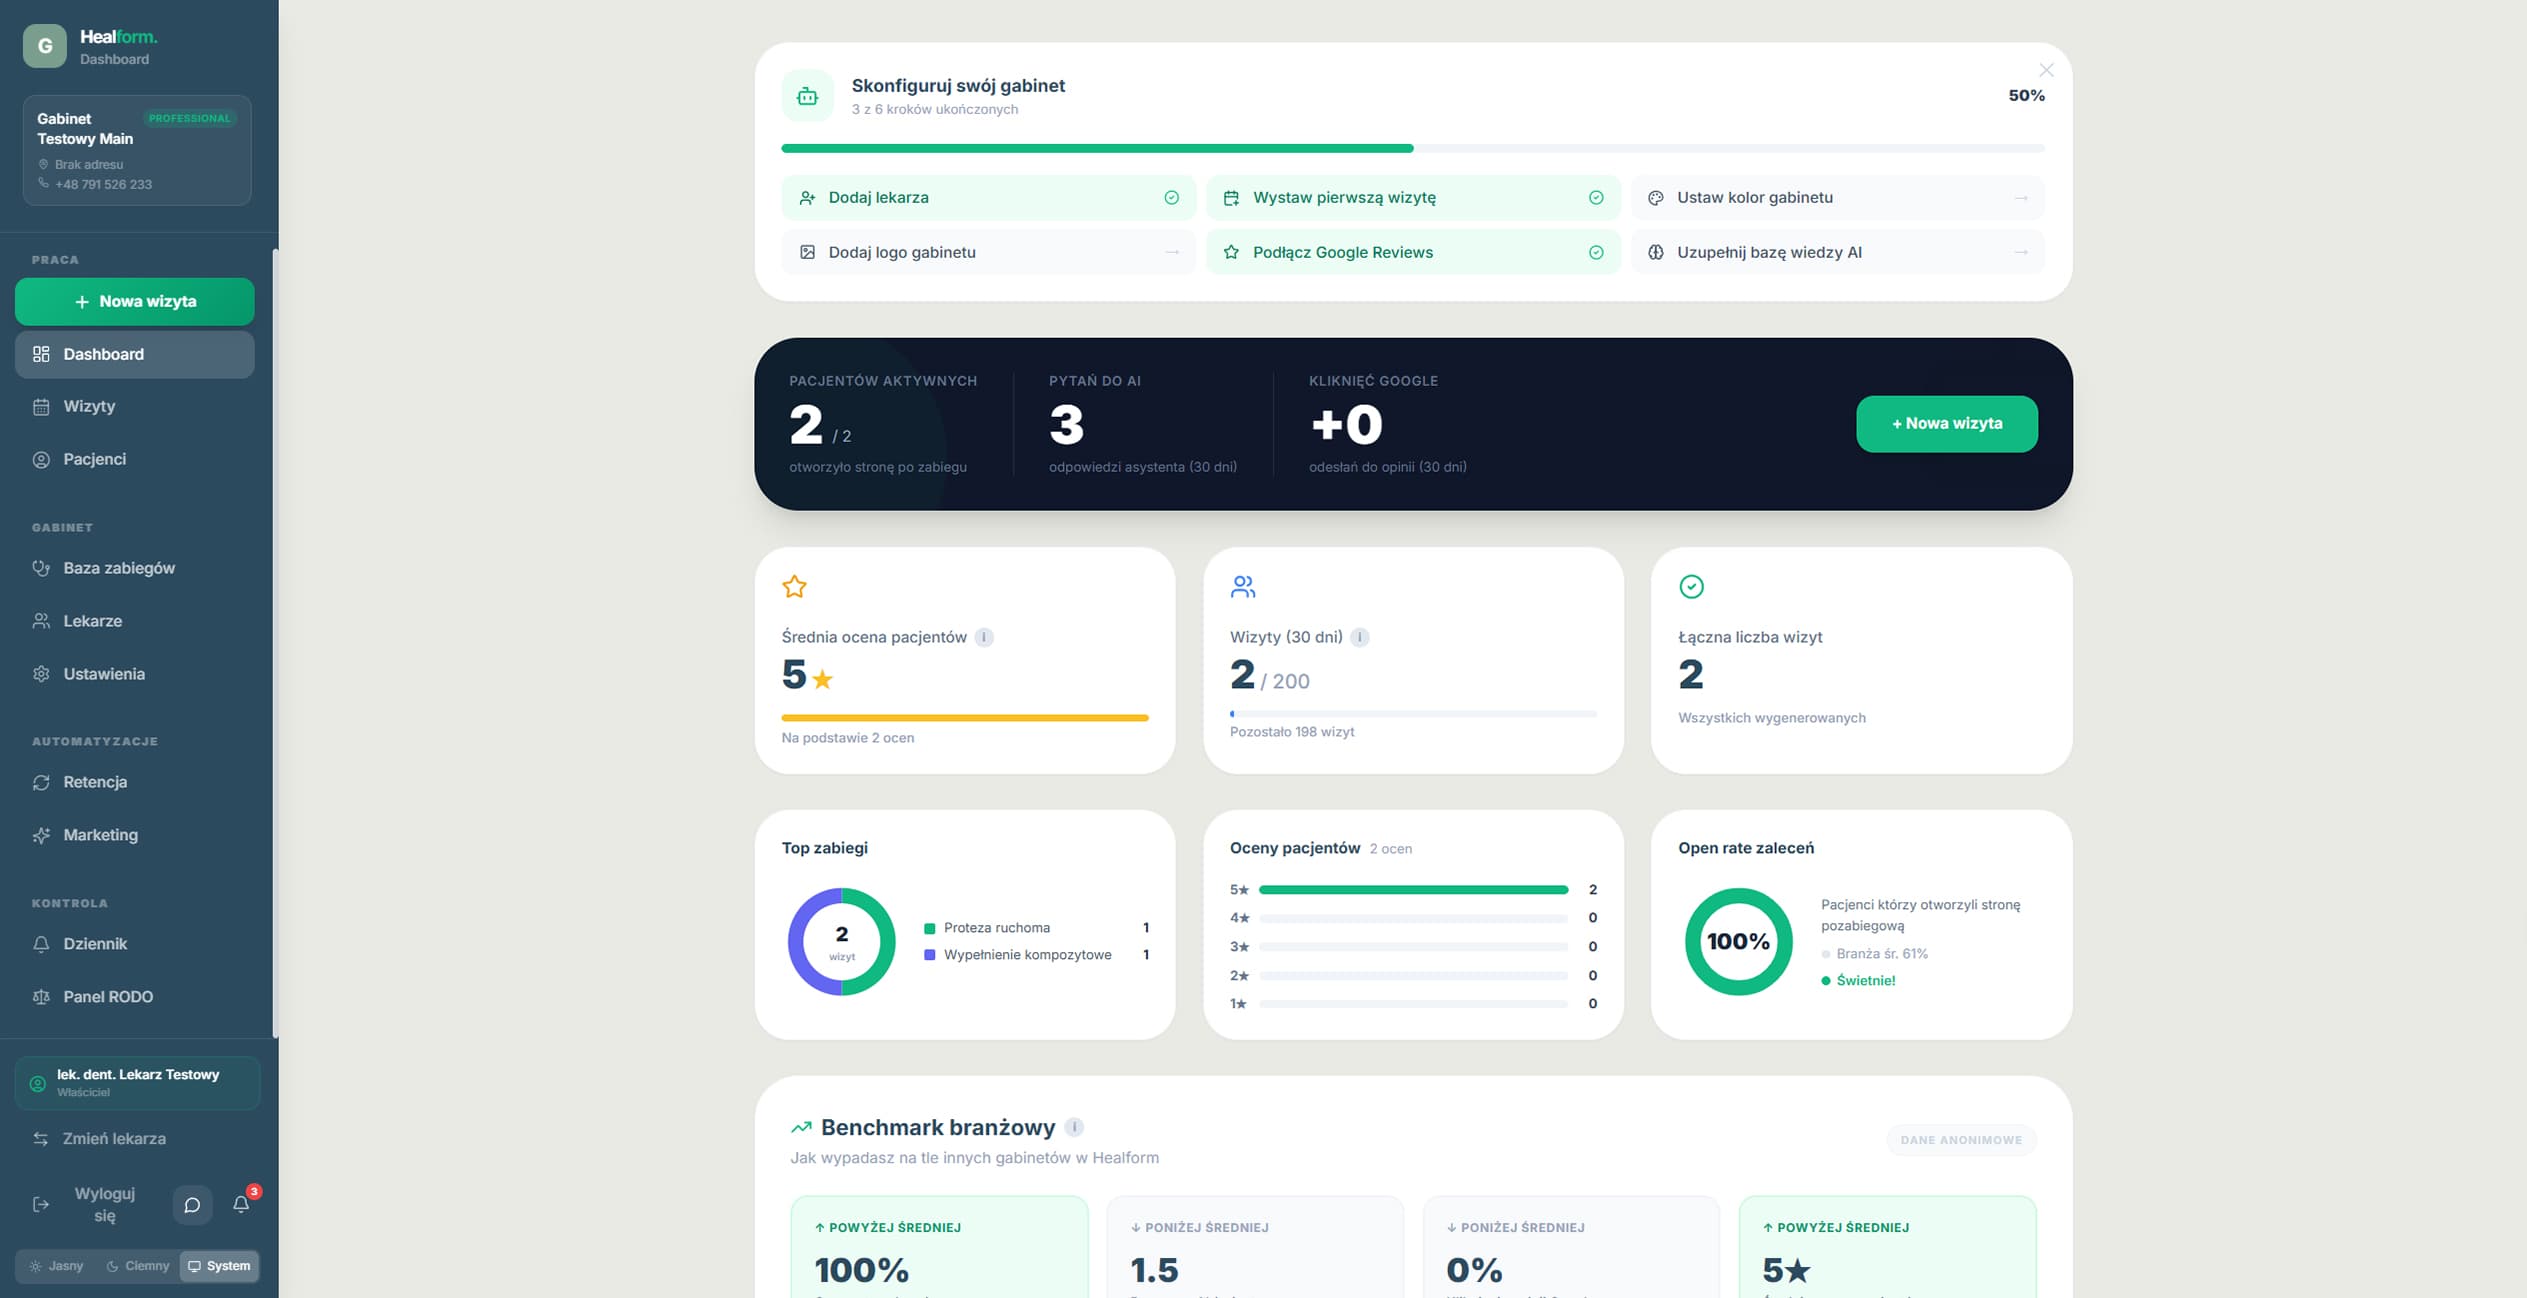This screenshot has width=2527, height=1298.
Task: Select the System theme option
Action: click(219, 1266)
